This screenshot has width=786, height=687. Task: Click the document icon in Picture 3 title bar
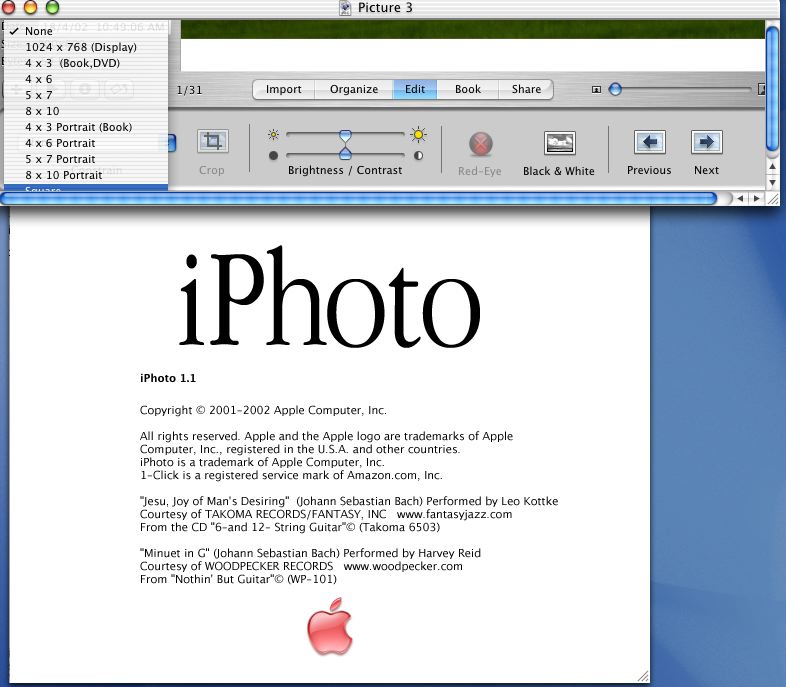tap(345, 8)
